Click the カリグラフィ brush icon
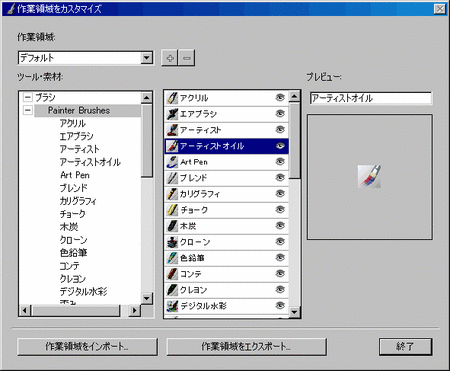450x371 pixels. [172, 194]
